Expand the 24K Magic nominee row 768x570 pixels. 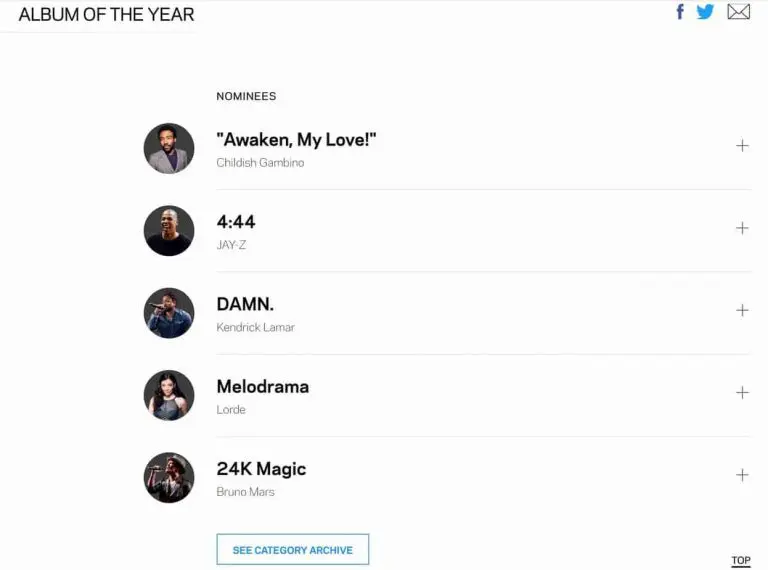[742, 475]
